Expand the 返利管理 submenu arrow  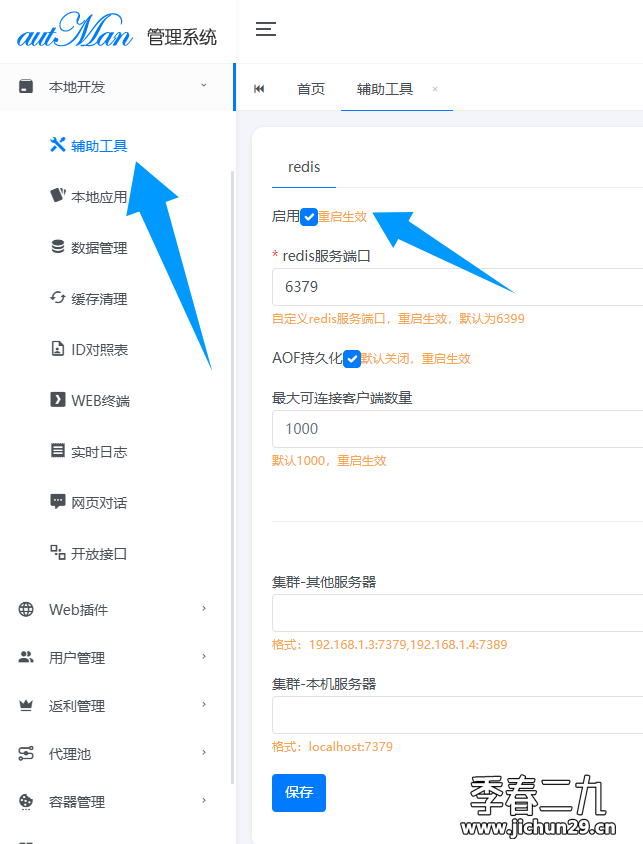point(204,704)
